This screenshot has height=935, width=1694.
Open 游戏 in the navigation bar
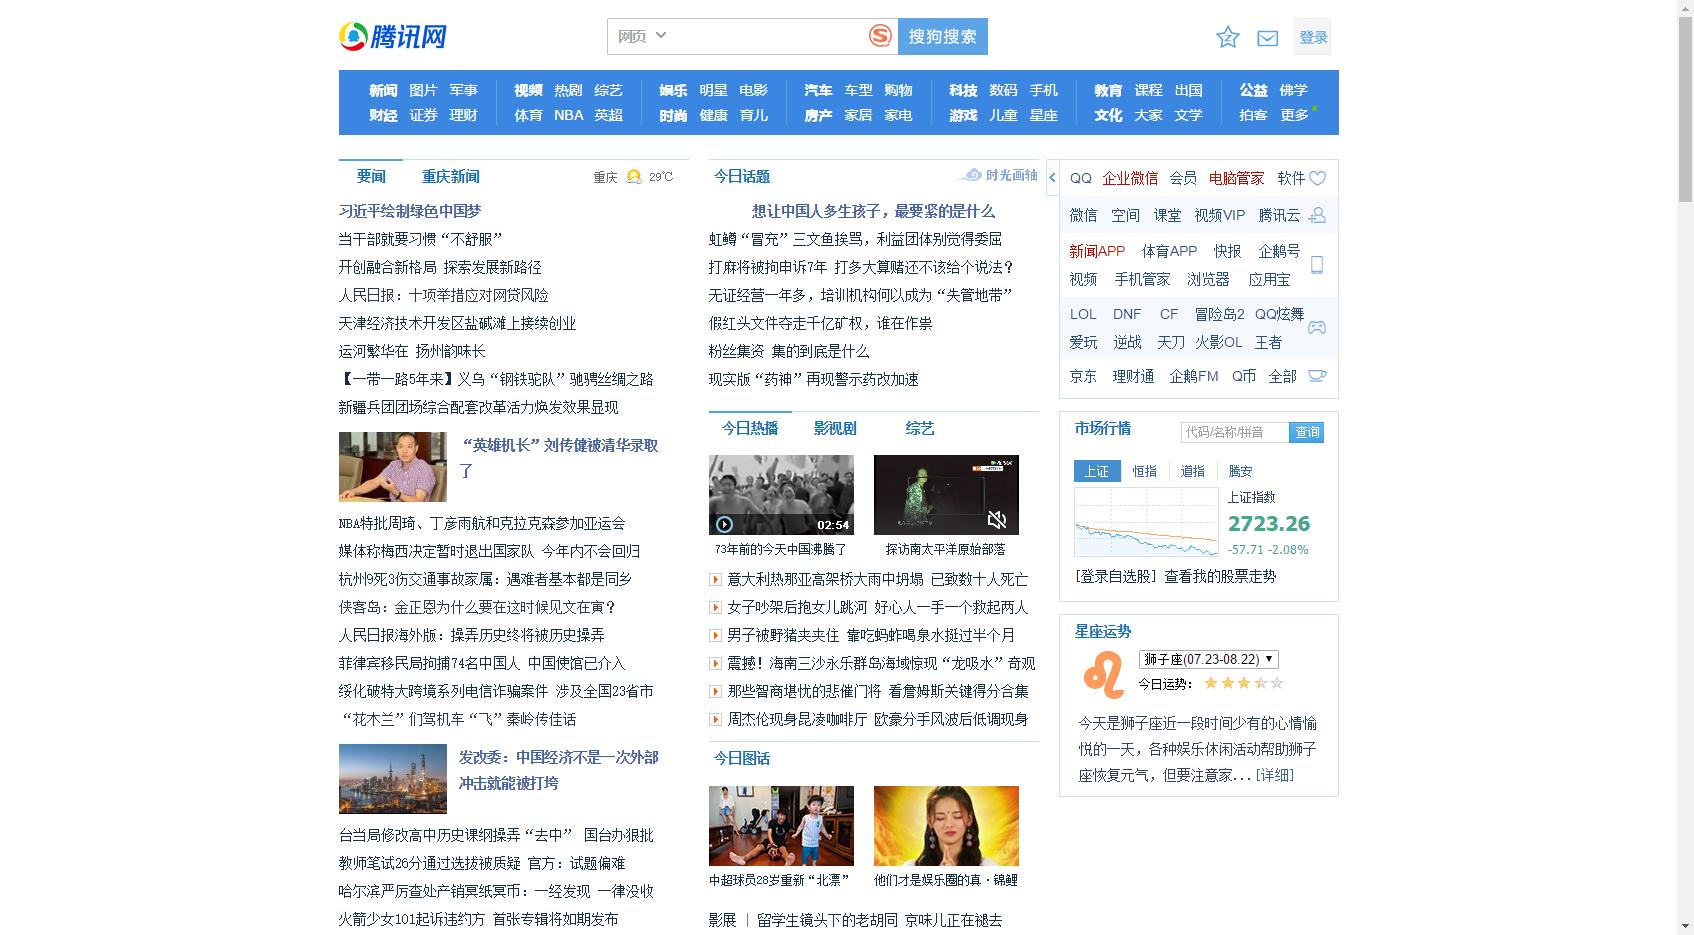pos(963,115)
